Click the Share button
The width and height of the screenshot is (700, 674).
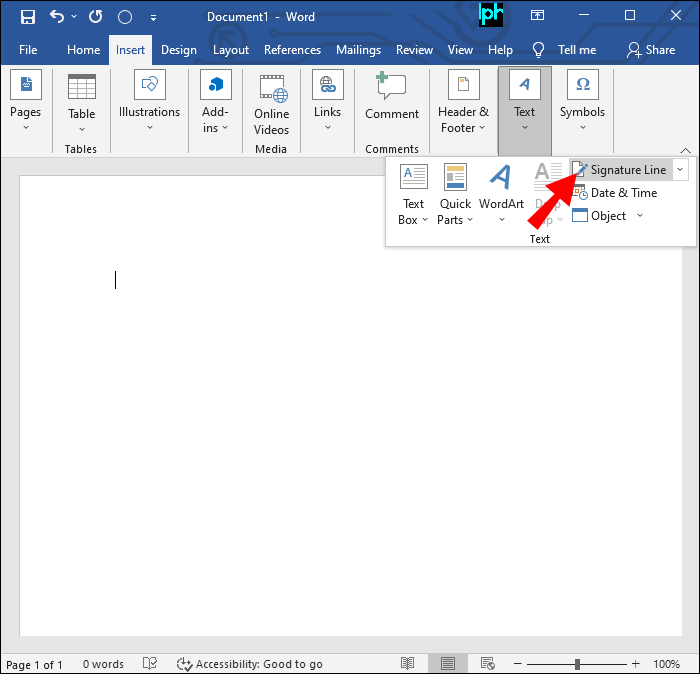[651, 50]
